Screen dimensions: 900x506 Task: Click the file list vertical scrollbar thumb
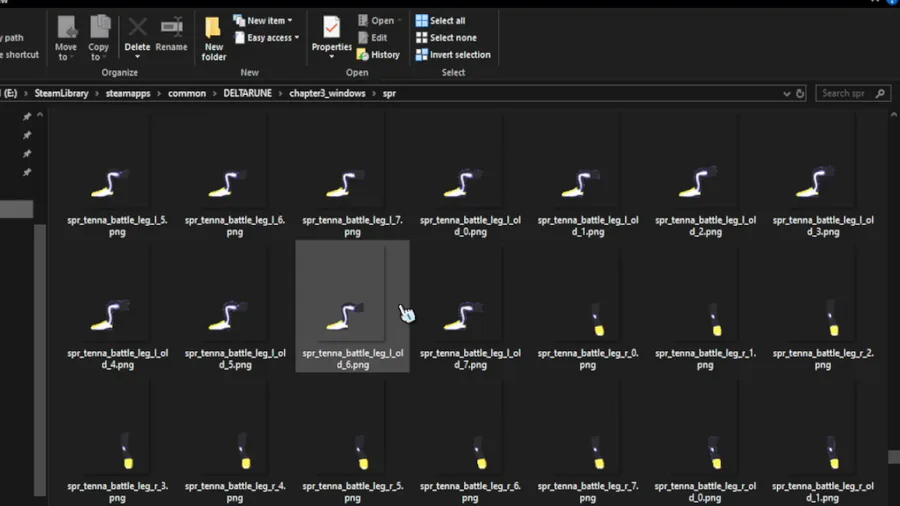click(894, 457)
